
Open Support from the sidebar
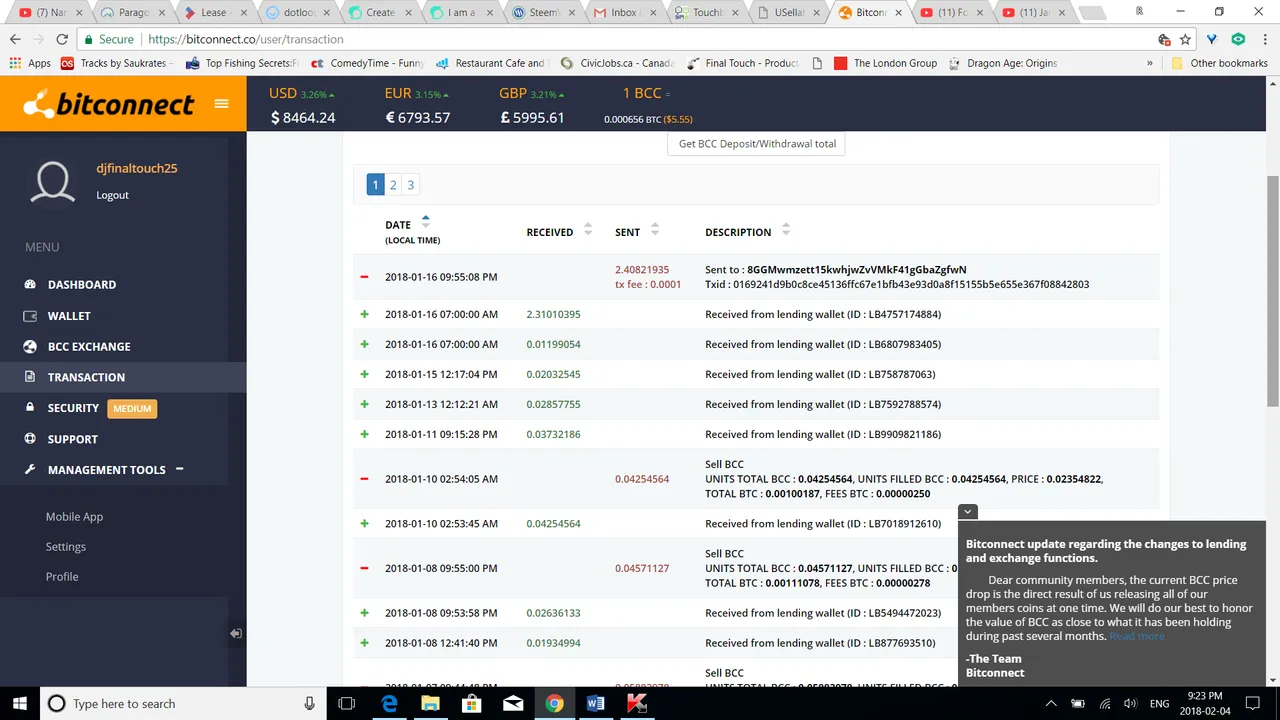point(73,439)
